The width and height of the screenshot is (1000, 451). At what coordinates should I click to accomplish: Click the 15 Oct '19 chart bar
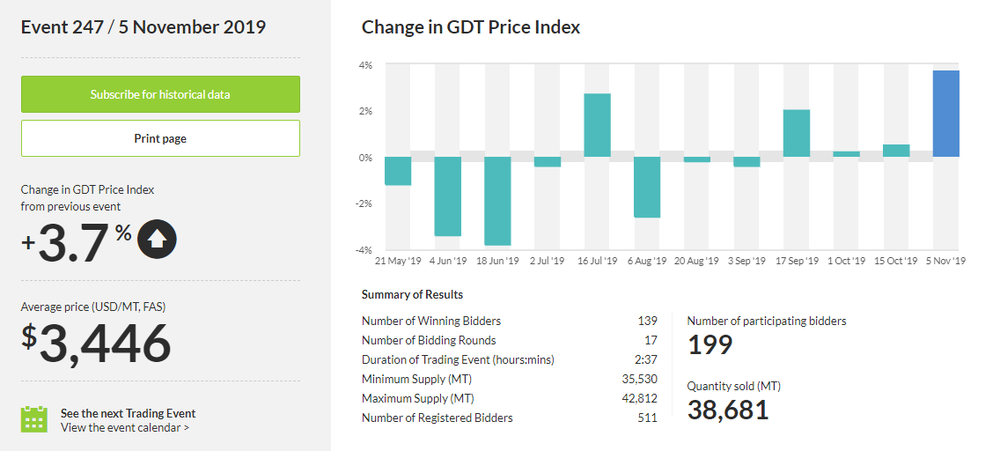(x=896, y=151)
